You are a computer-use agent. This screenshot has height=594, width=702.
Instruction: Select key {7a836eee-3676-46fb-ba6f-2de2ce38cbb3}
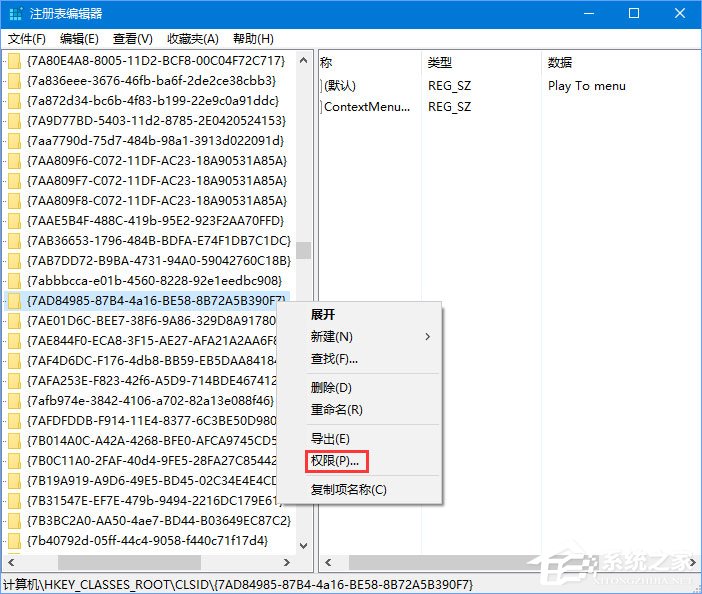[x=151, y=81]
